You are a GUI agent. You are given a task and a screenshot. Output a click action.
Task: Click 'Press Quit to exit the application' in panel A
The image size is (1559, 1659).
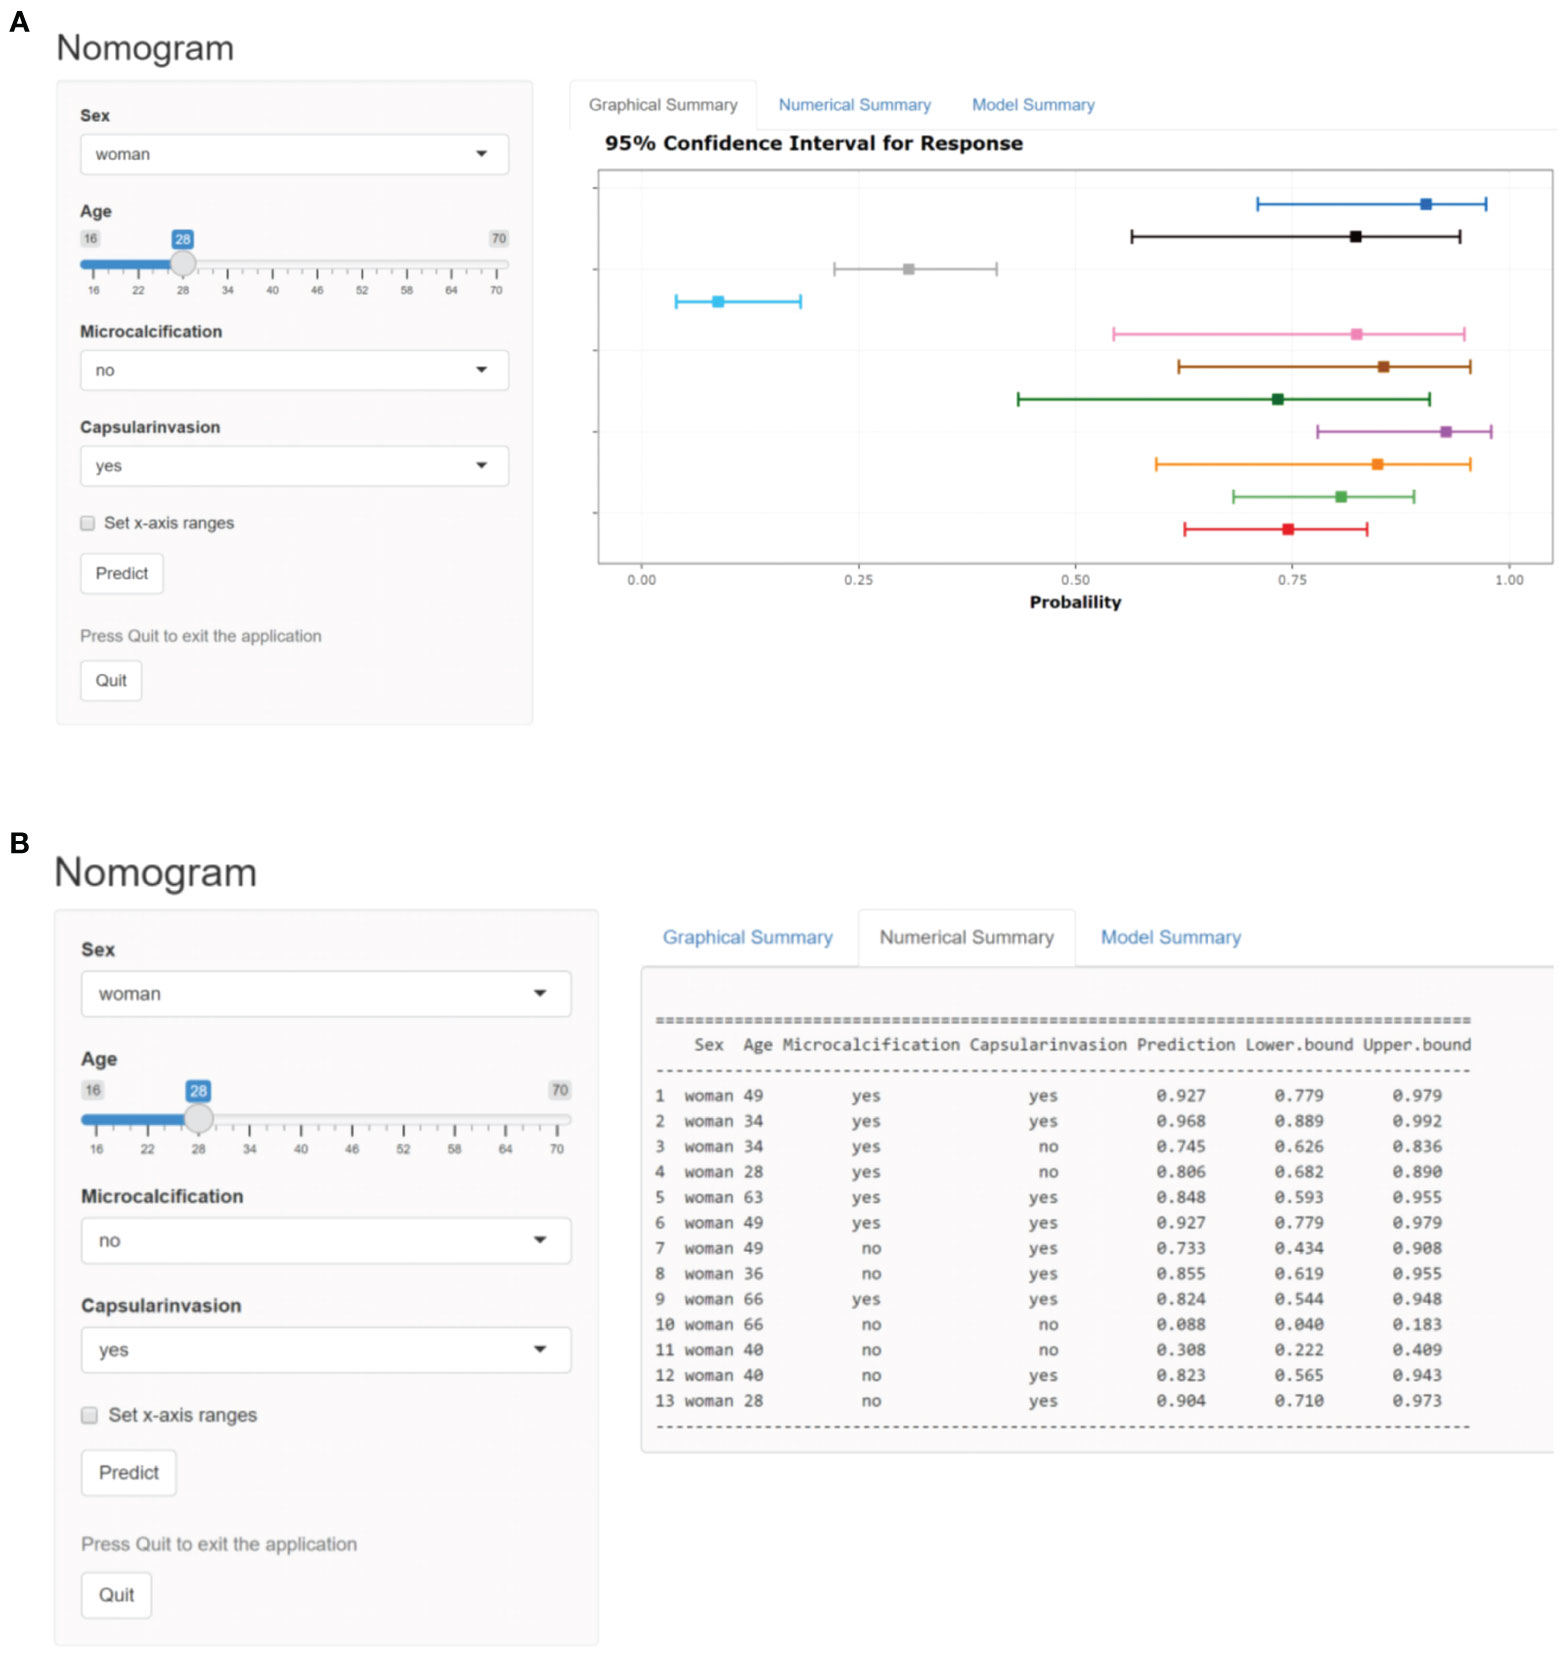point(201,636)
